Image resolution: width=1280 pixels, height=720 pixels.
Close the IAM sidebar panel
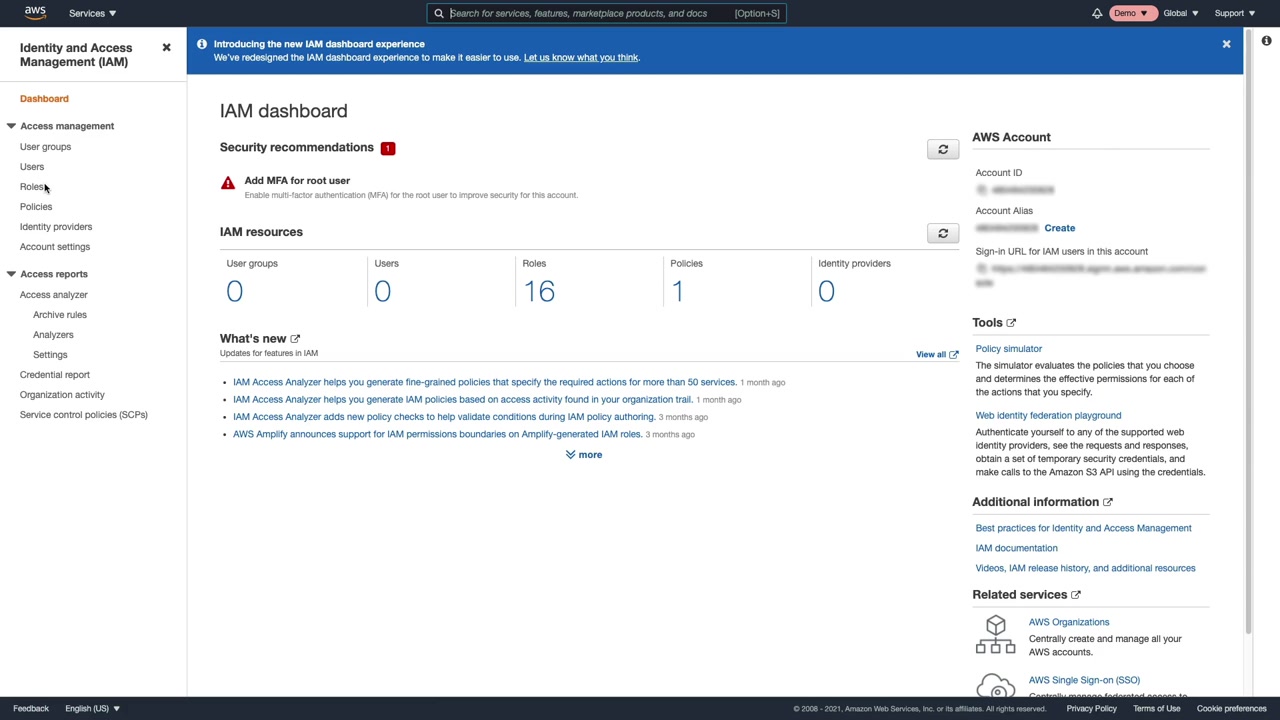tap(166, 47)
